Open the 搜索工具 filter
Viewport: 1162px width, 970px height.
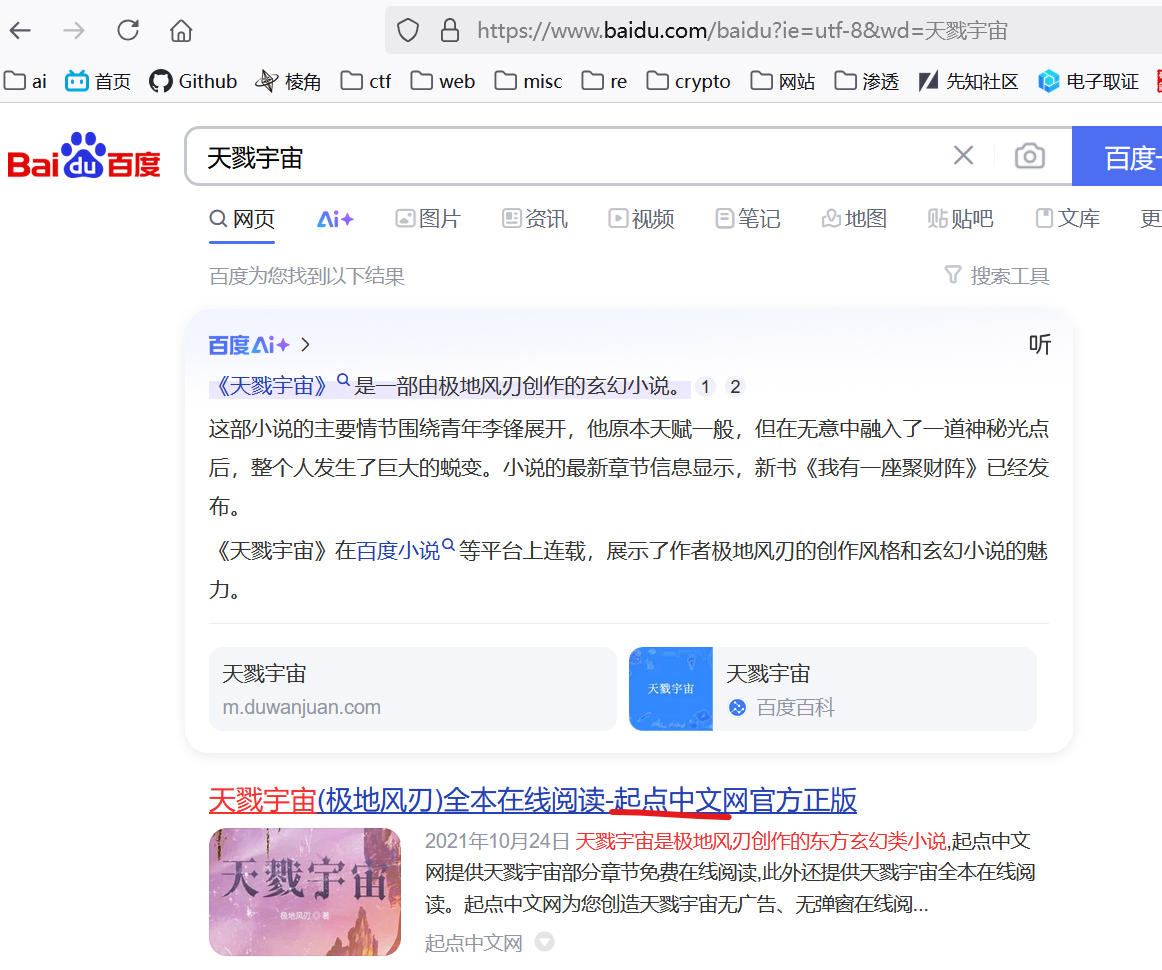[x=997, y=276]
